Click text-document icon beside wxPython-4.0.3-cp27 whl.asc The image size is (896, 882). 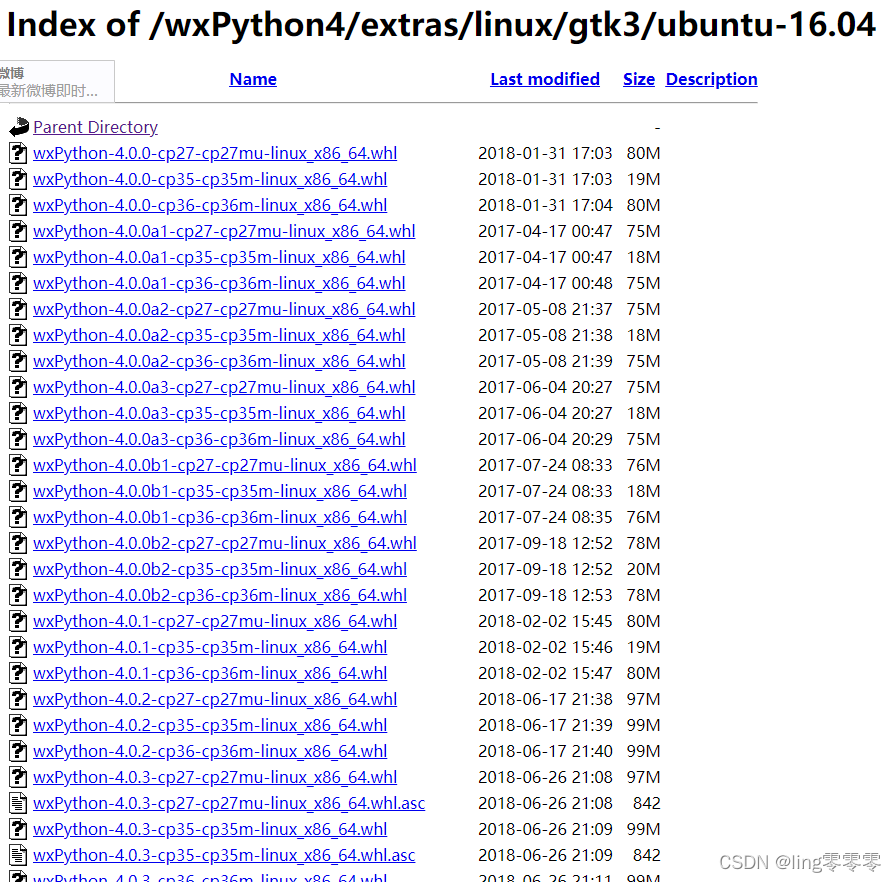click(x=18, y=803)
